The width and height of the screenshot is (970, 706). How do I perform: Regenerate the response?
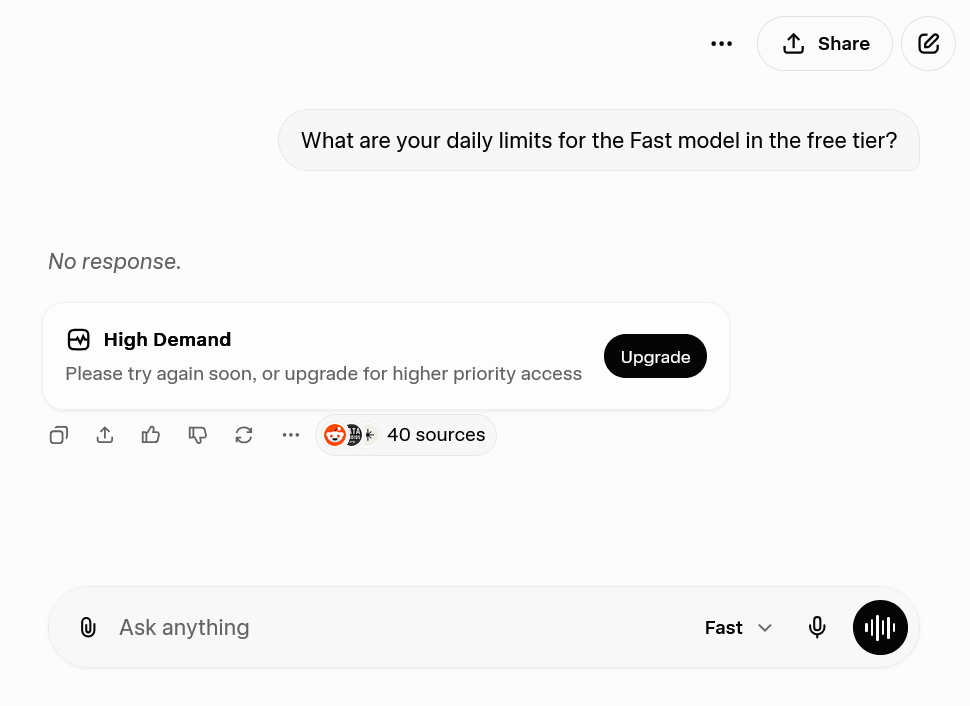(x=244, y=435)
